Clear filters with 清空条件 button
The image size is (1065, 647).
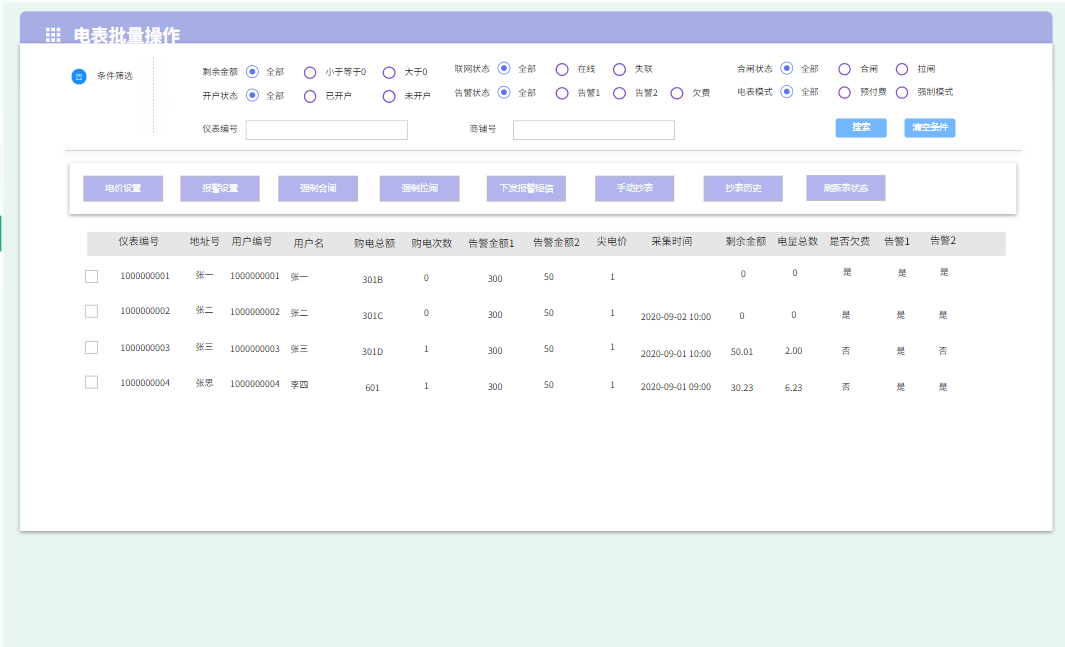(929, 128)
